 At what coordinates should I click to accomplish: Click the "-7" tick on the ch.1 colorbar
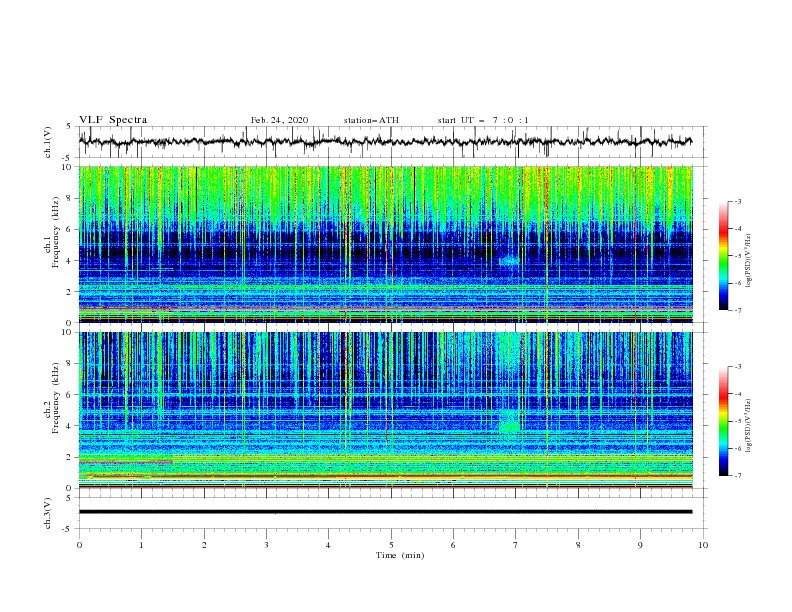click(737, 310)
